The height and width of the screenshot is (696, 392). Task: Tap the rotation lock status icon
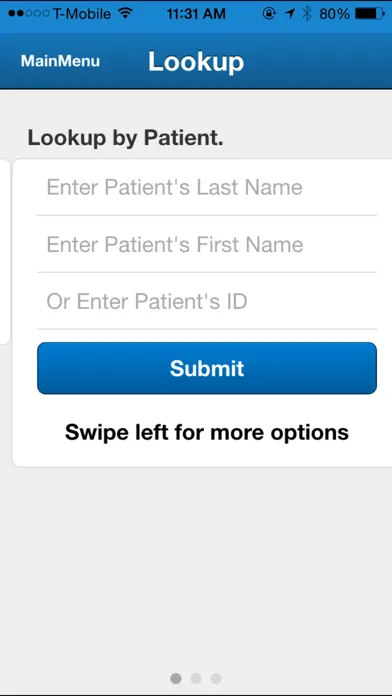[269, 14]
